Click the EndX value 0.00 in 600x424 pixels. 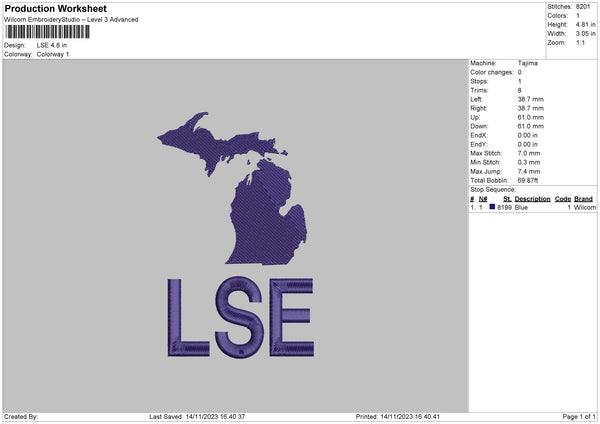[527, 135]
